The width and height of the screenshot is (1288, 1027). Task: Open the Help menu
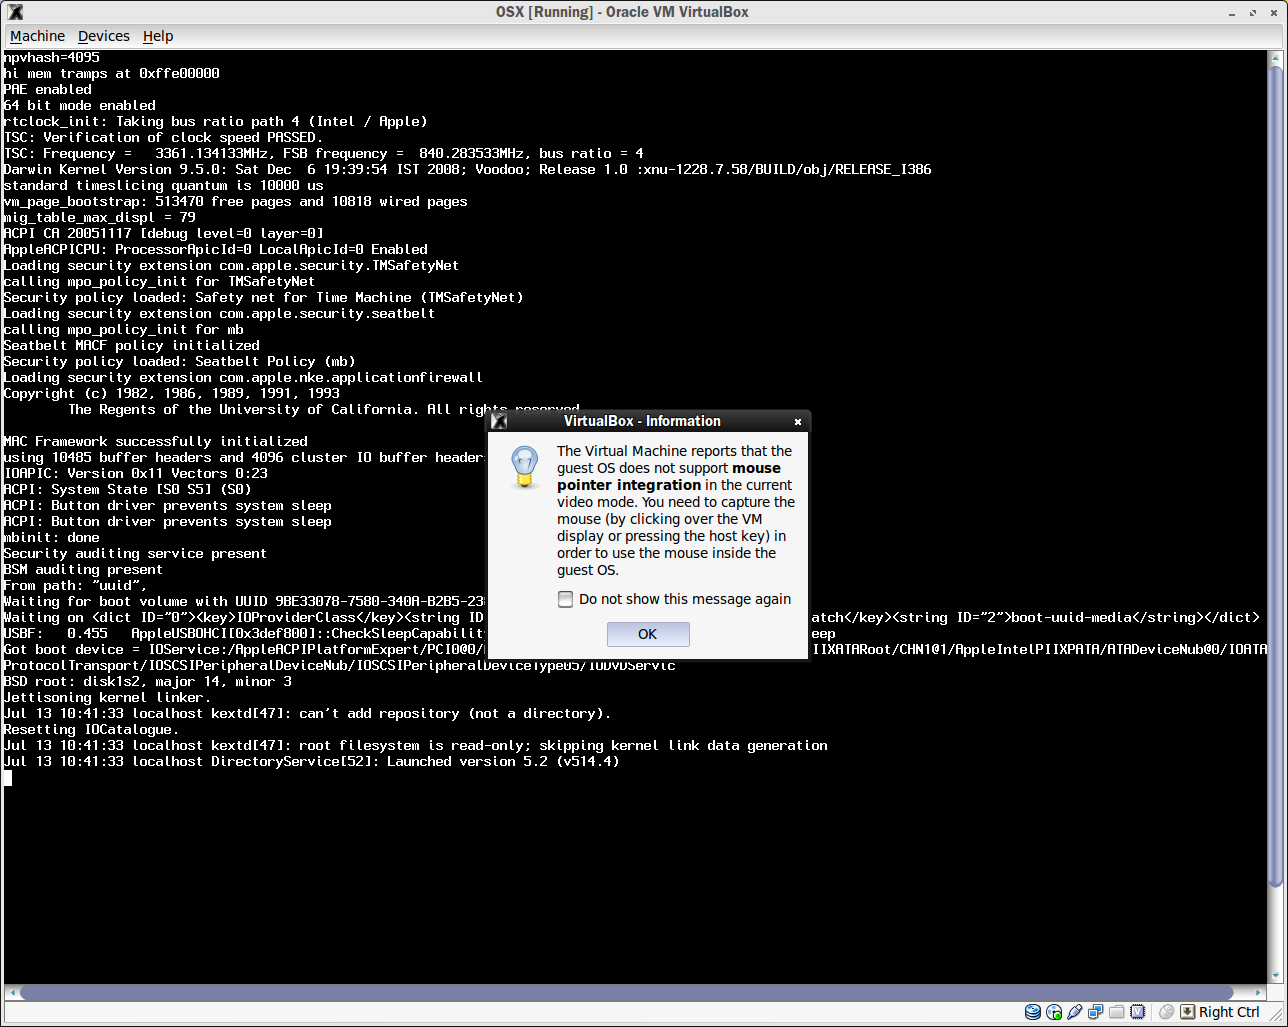158,36
